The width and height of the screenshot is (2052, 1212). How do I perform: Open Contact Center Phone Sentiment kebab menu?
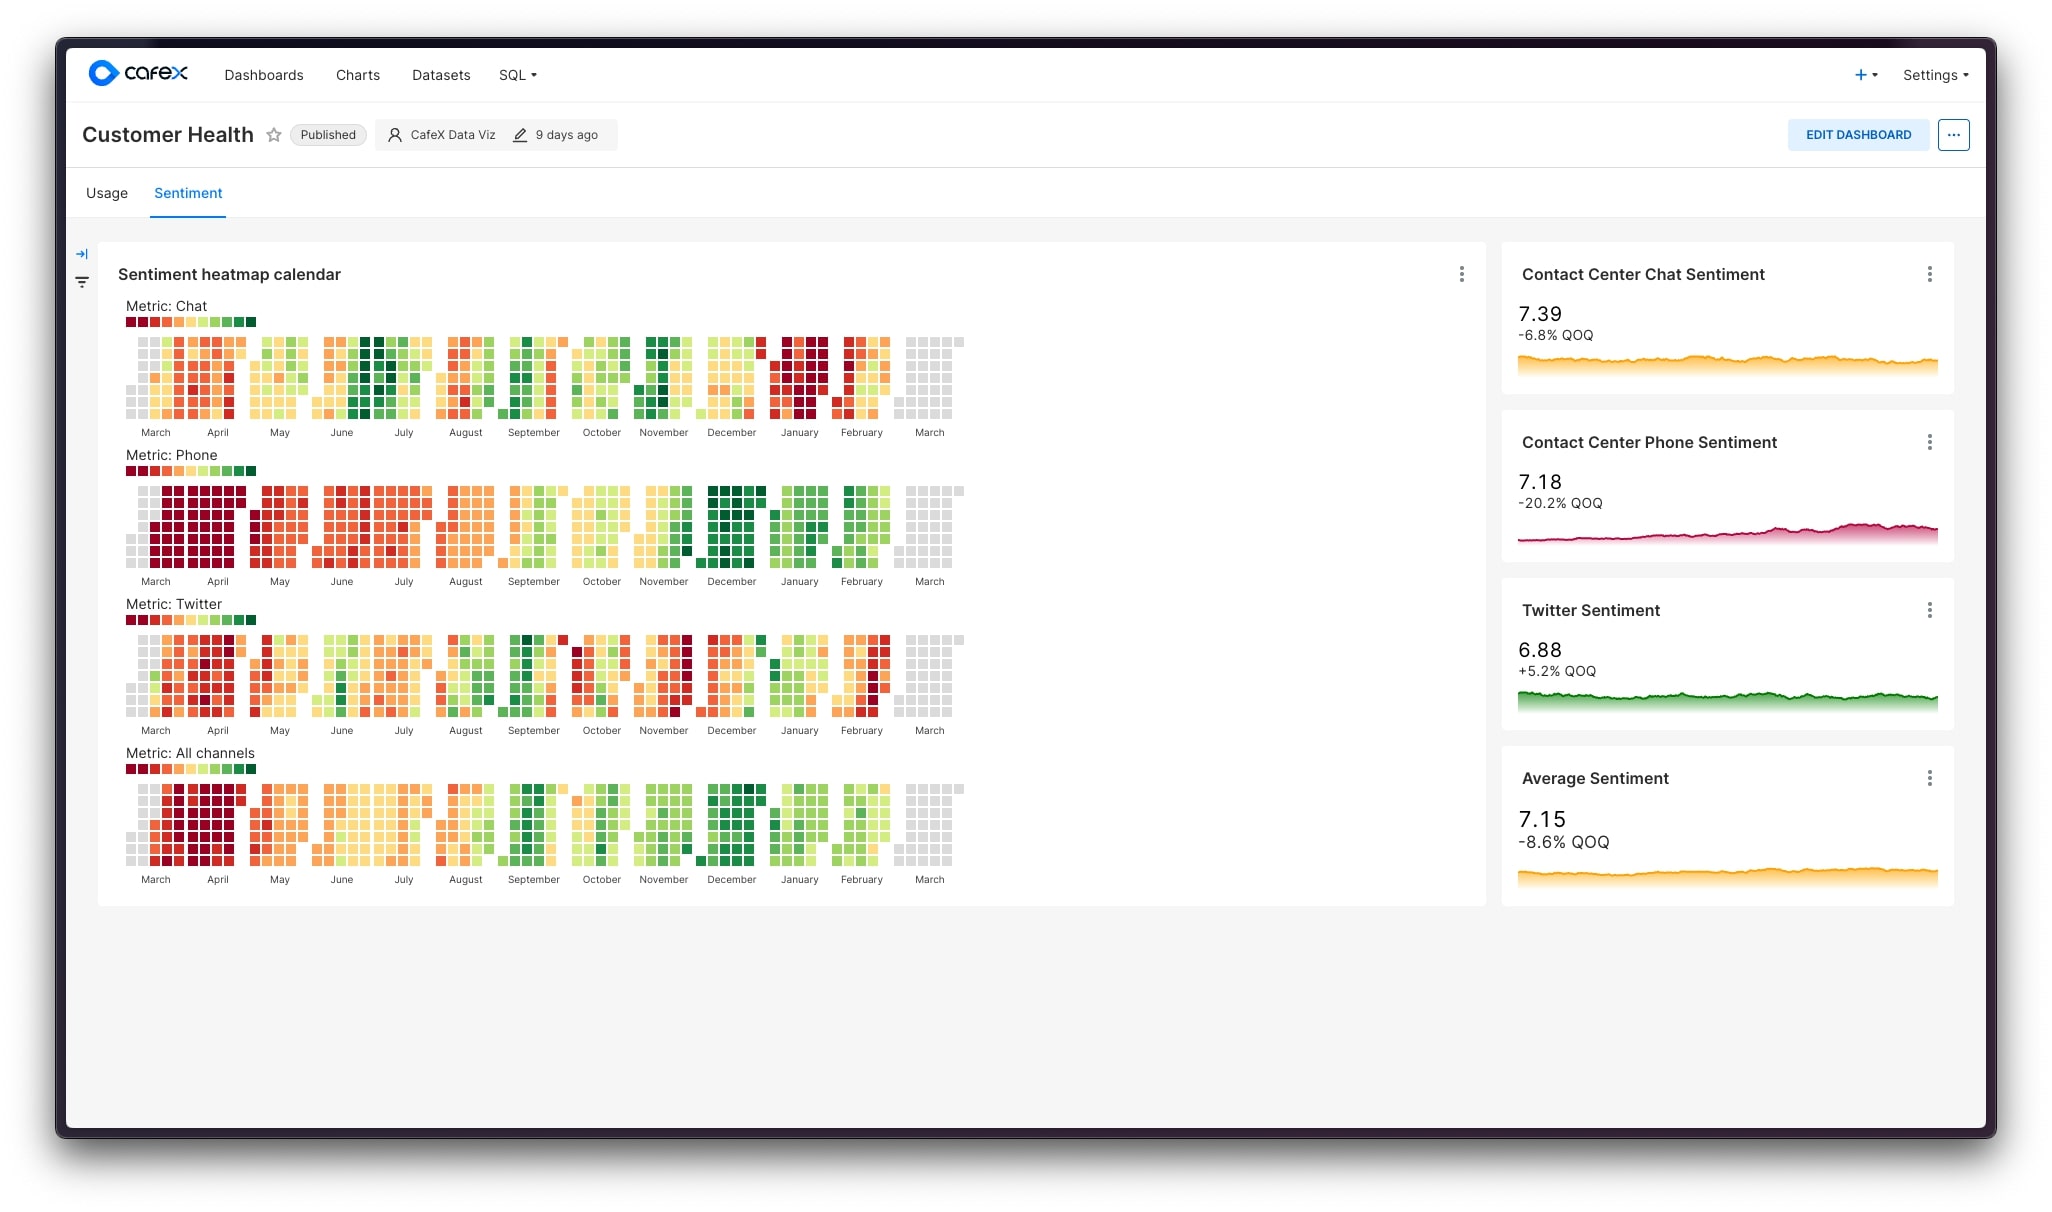click(1929, 442)
